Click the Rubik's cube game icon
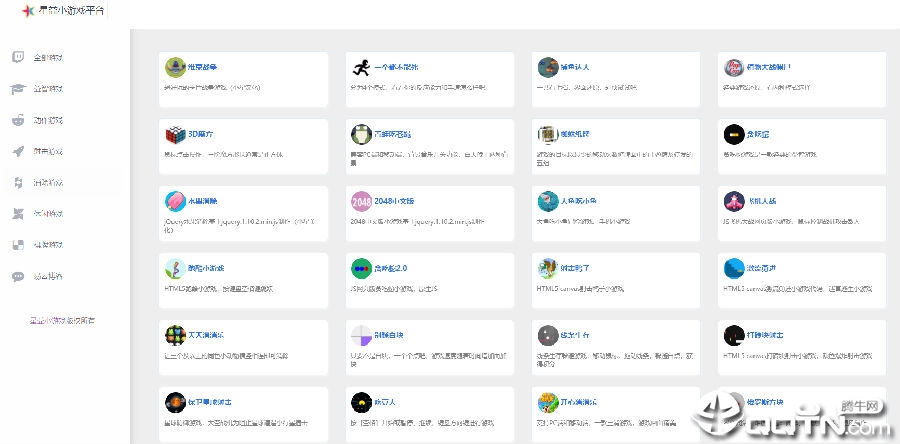The image size is (900, 444). pyautogui.click(x=175, y=134)
